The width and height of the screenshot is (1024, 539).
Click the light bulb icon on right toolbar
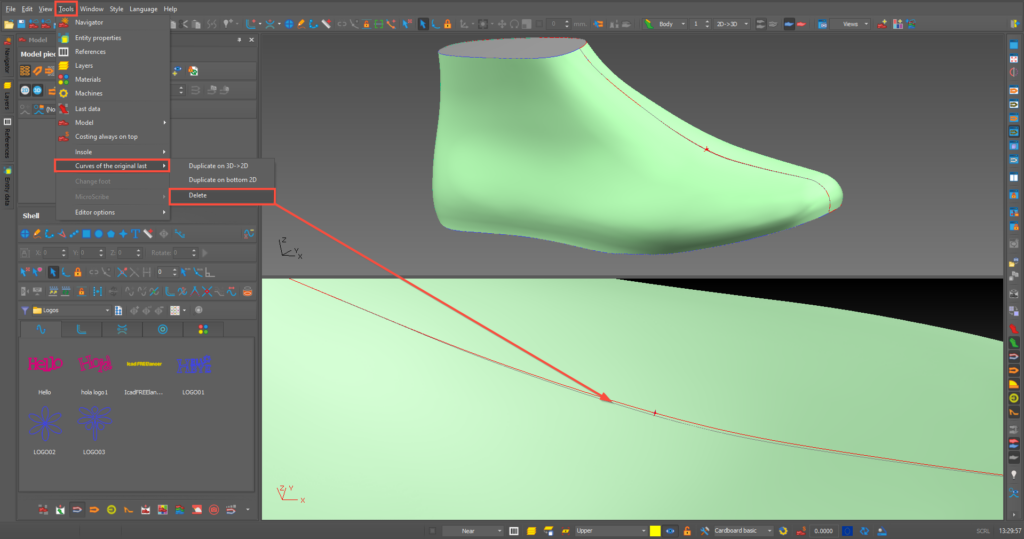1013,476
